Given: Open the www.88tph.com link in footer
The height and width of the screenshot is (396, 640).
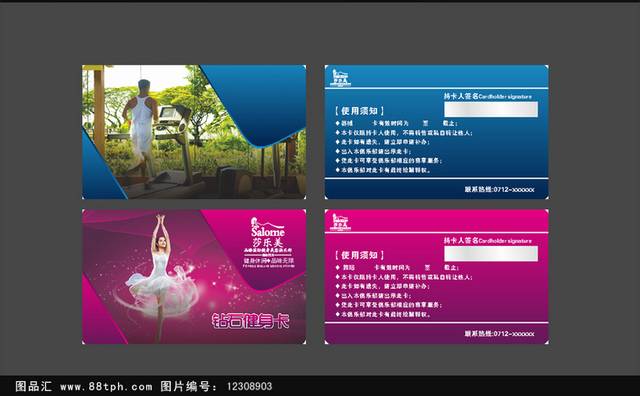Looking at the screenshot, I should pyautogui.click(x=106, y=386).
